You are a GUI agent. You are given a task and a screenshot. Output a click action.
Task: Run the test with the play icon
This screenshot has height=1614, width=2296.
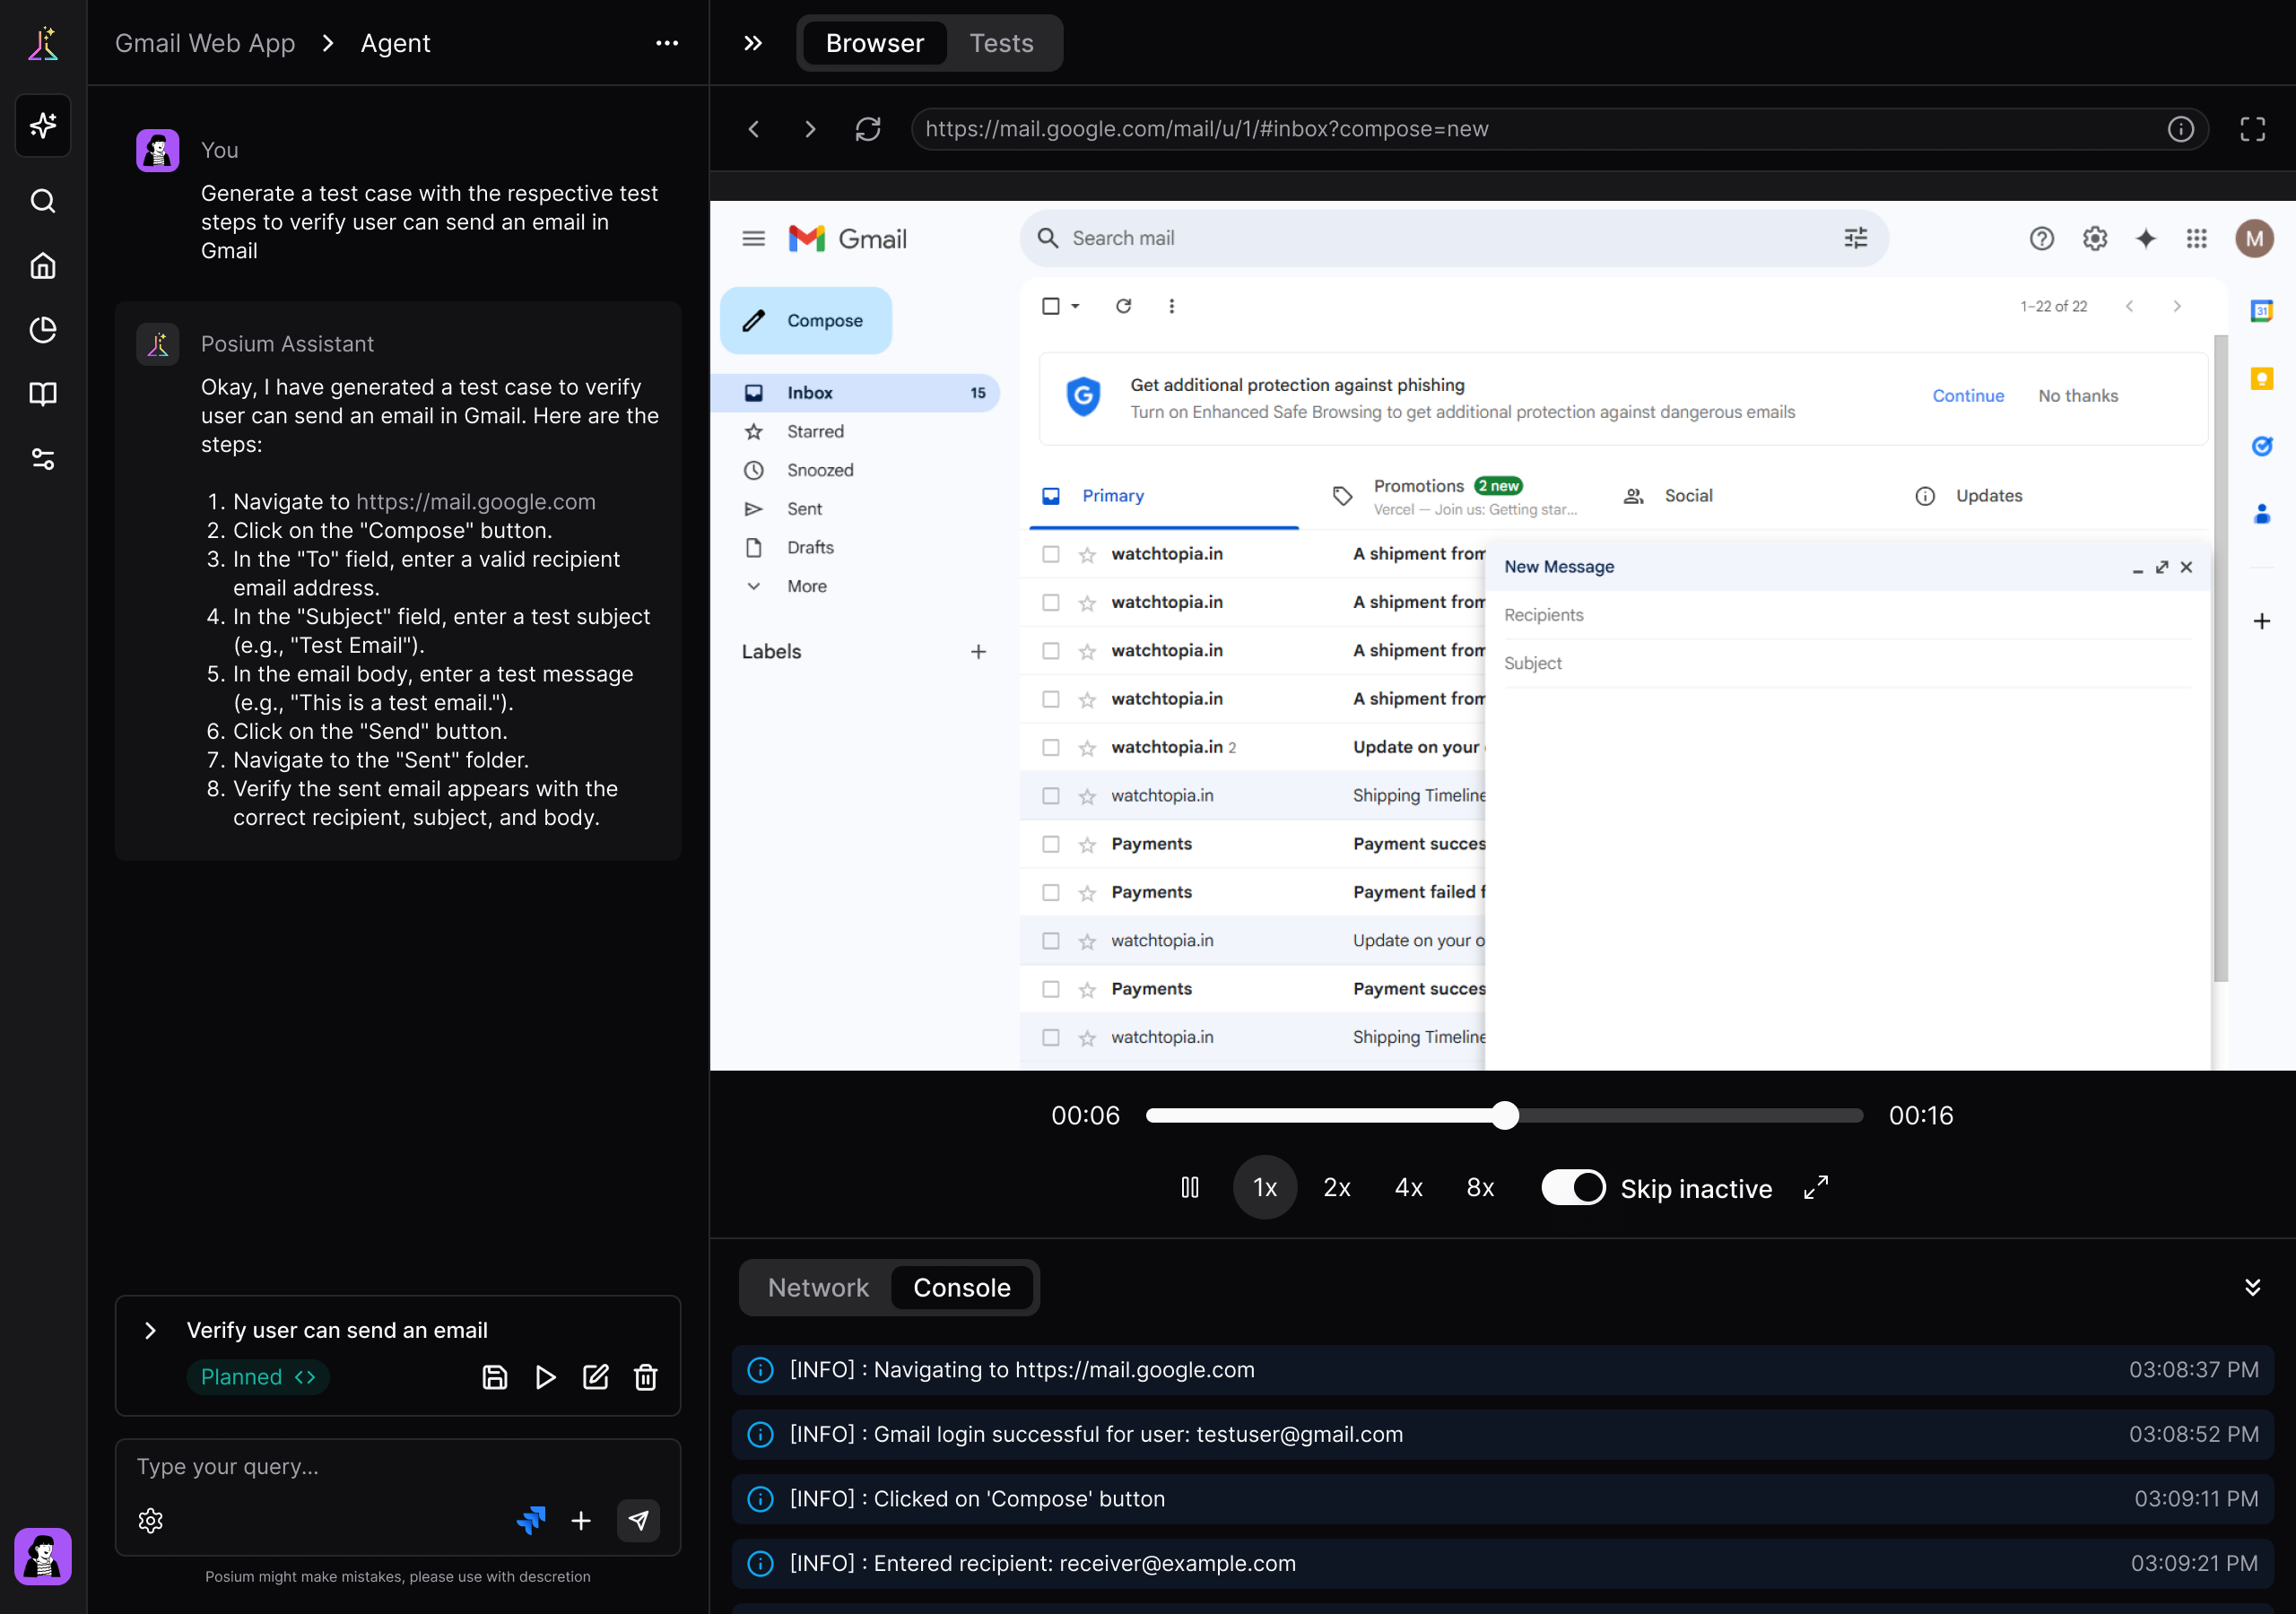(545, 1377)
